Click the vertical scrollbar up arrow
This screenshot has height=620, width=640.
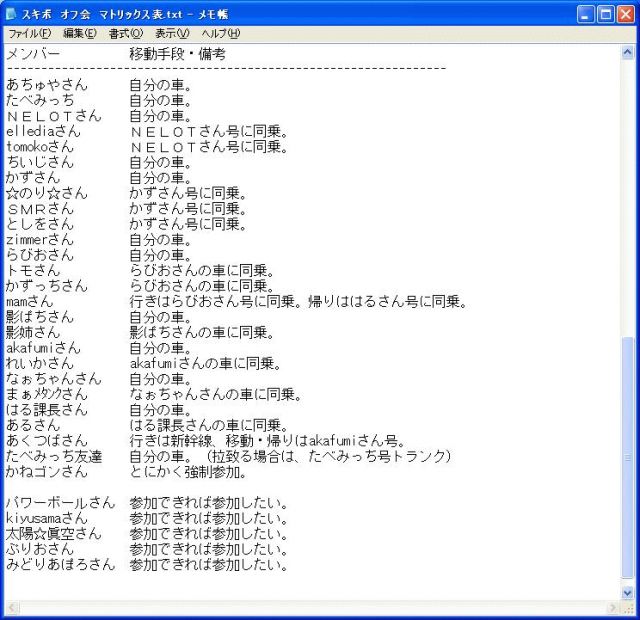[628, 51]
